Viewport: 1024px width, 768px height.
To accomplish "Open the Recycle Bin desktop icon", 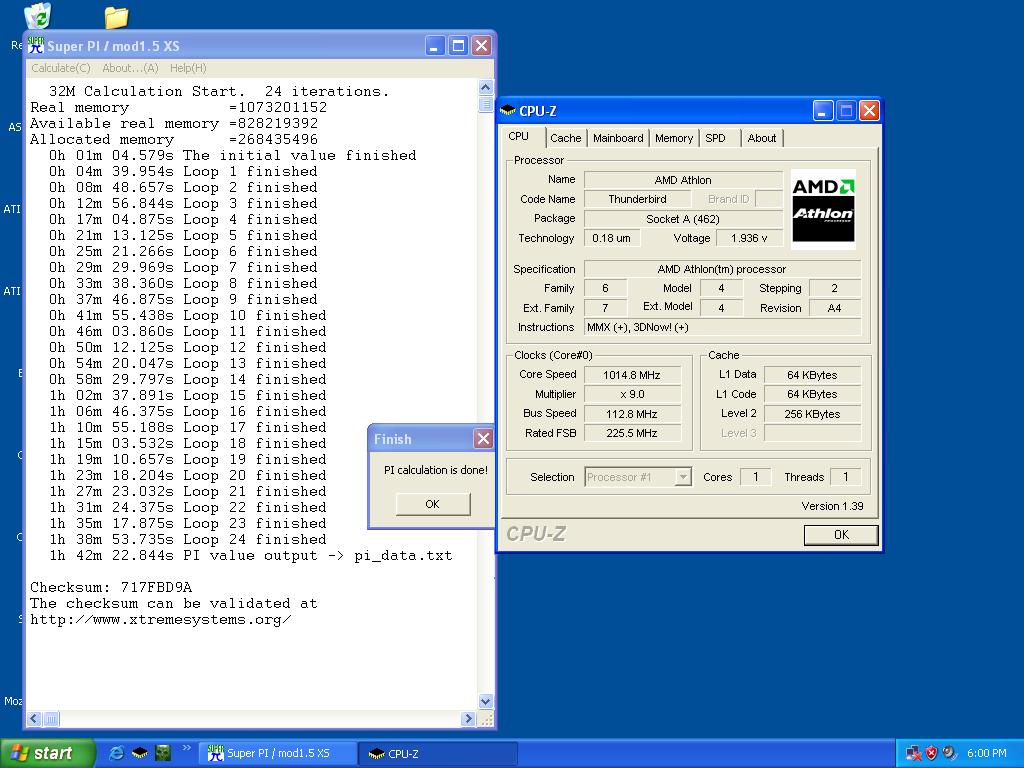I will pos(38,16).
